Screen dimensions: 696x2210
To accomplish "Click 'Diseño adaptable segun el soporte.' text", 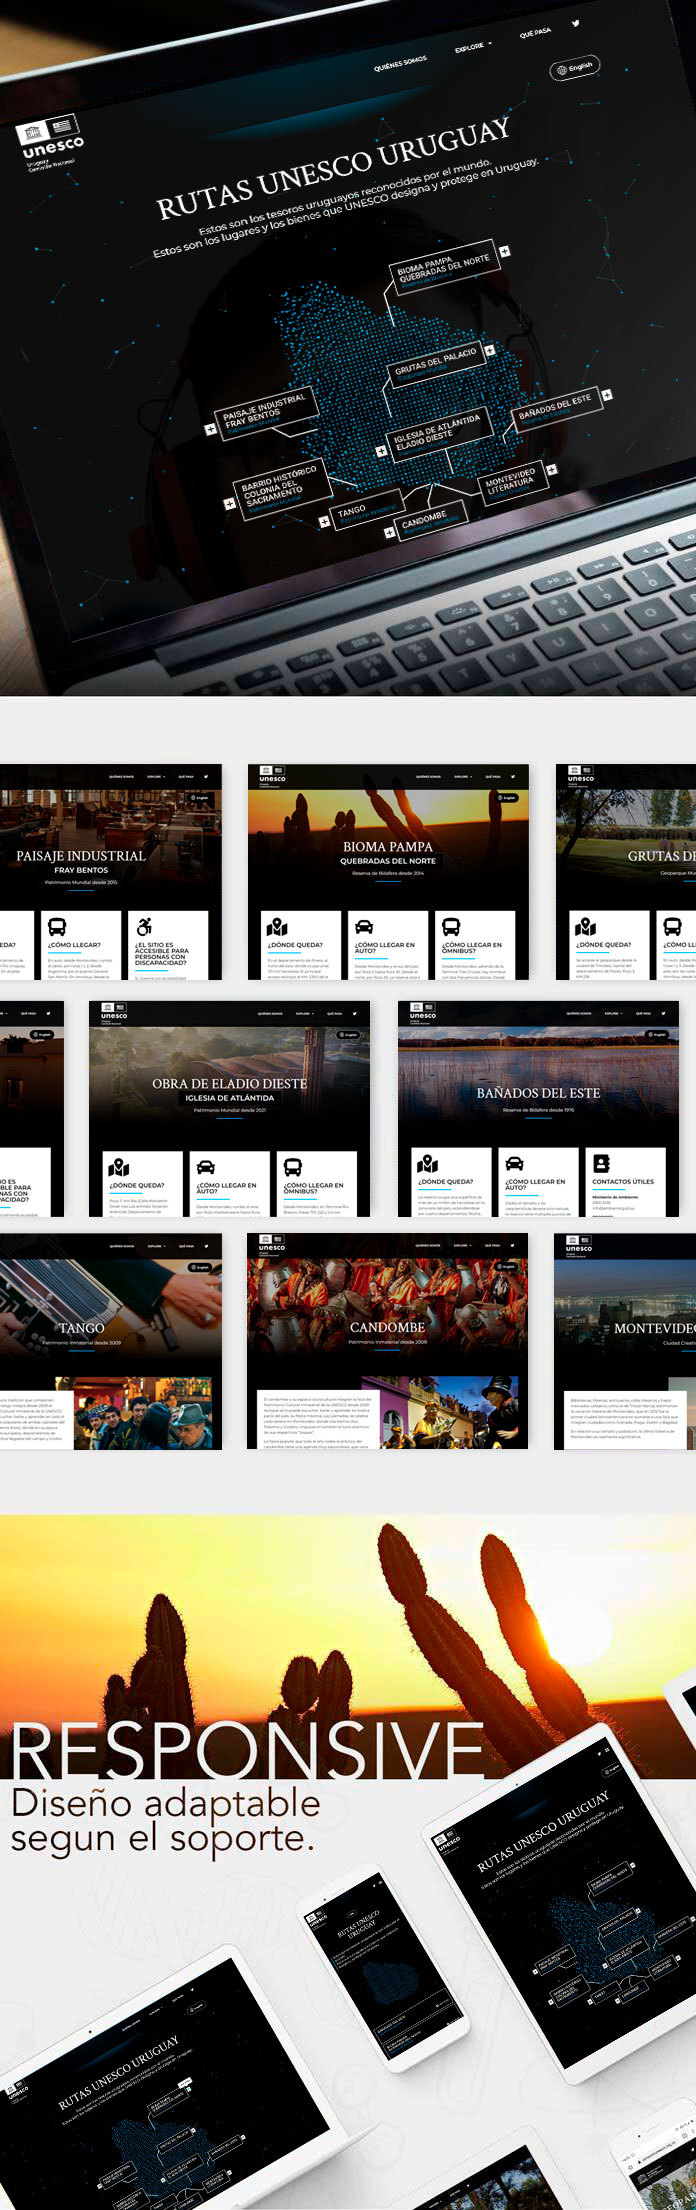I will point(165,1821).
